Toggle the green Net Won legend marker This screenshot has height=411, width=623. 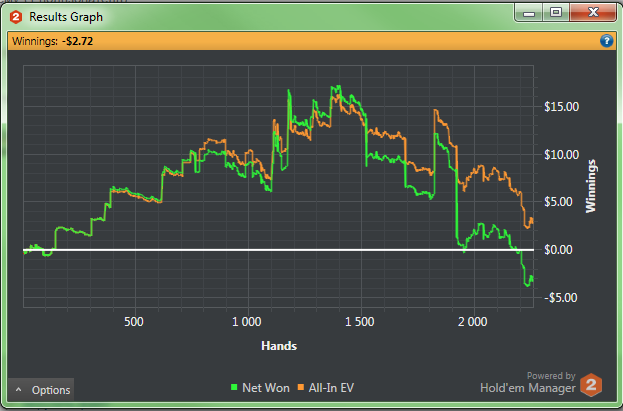[234, 387]
